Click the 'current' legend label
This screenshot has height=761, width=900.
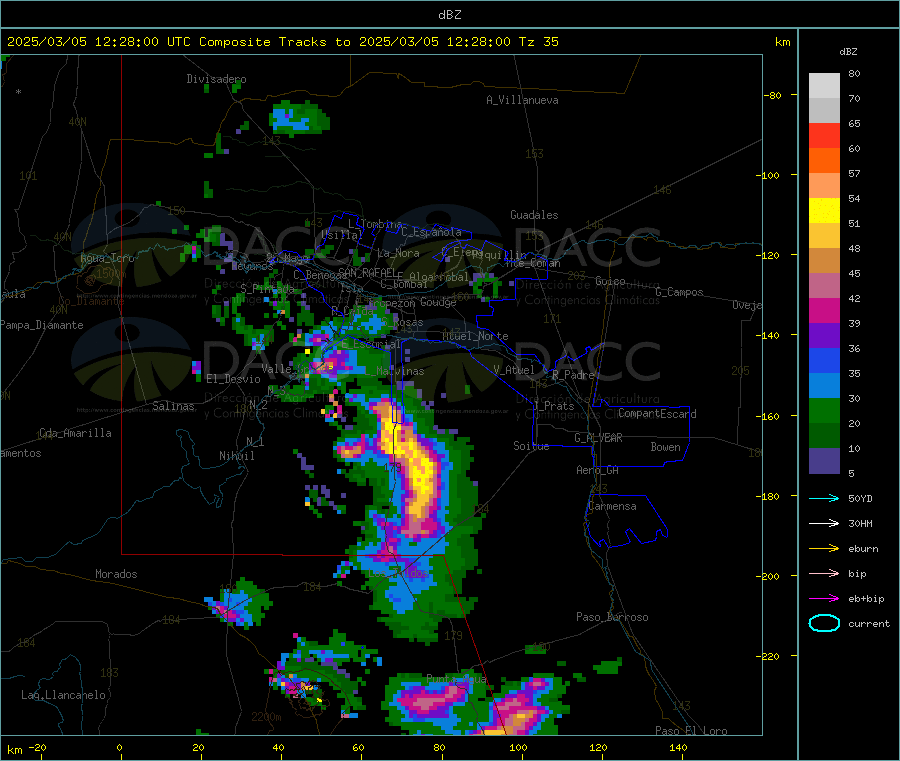click(869, 623)
